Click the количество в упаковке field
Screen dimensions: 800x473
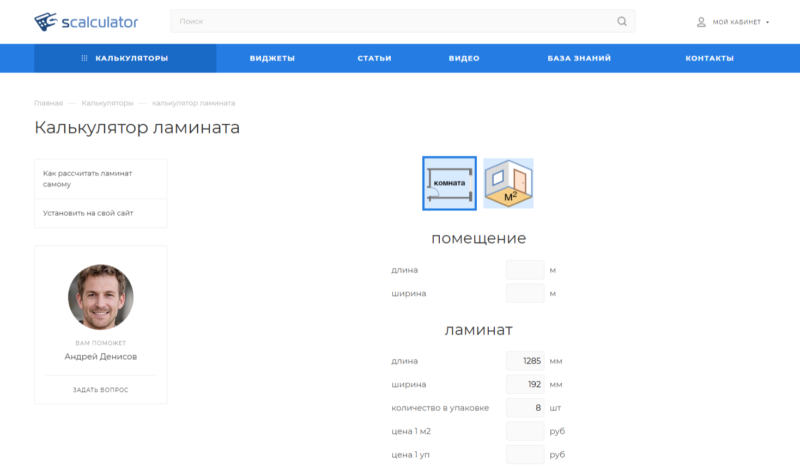coord(525,408)
